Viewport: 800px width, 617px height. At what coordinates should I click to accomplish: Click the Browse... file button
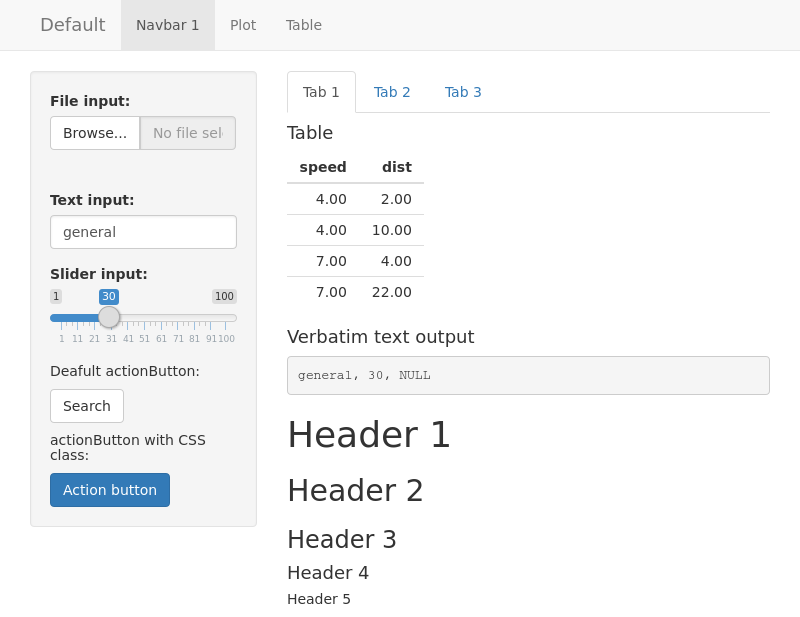pyautogui.click(x=95, y=133)
